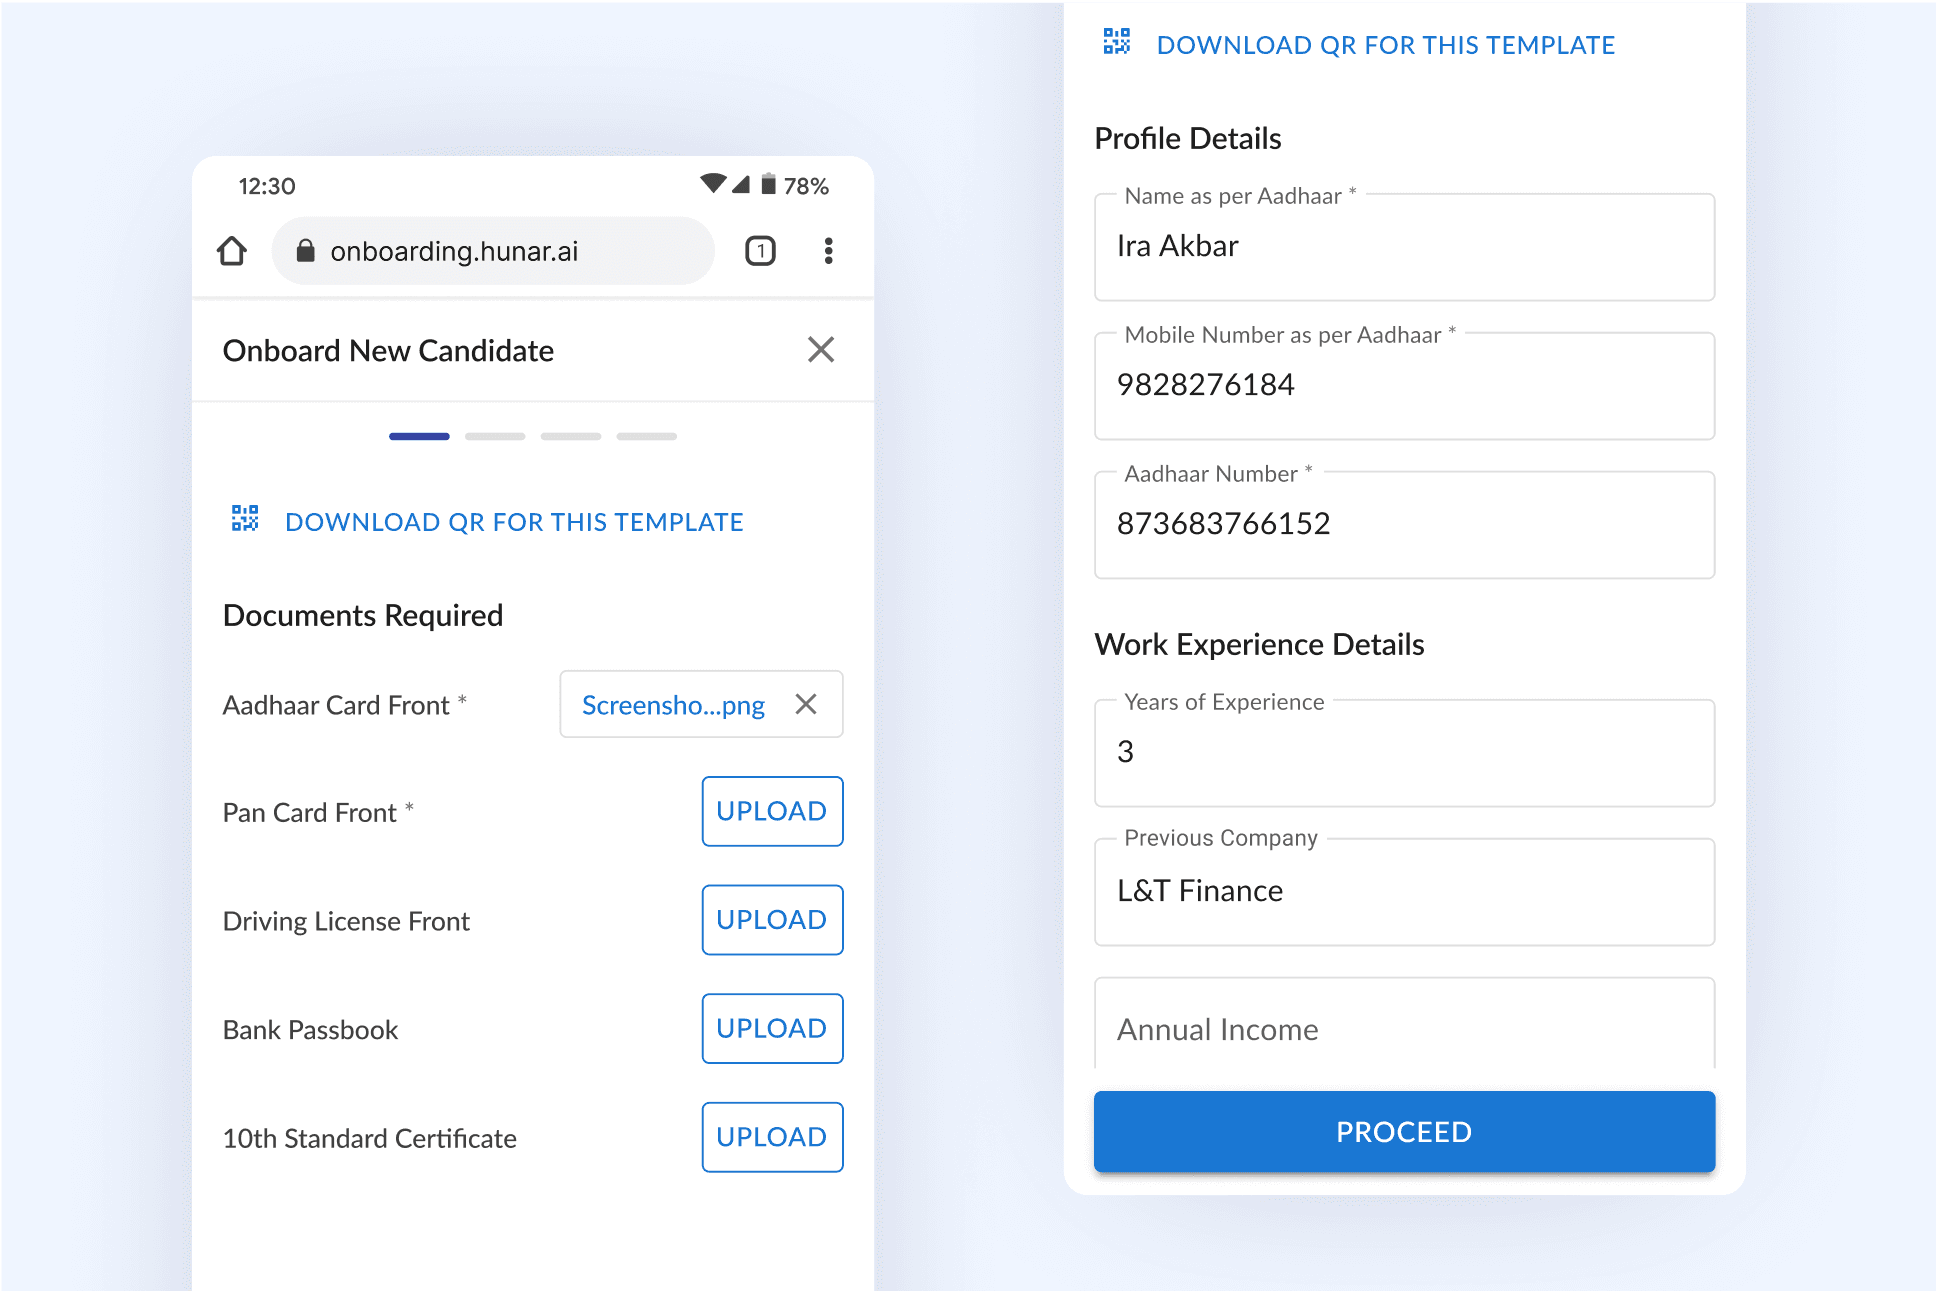This screenshot has height=1291, width=1936.
Task: Click the Annual Income field
Action: (1404, 1030)
